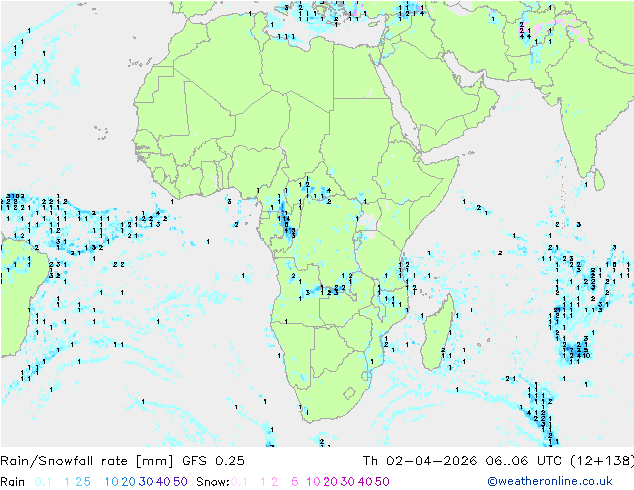Viewport: 634px width, 490px height.
Task: Pick the snow legend value 30
Action: pos(348,482)
